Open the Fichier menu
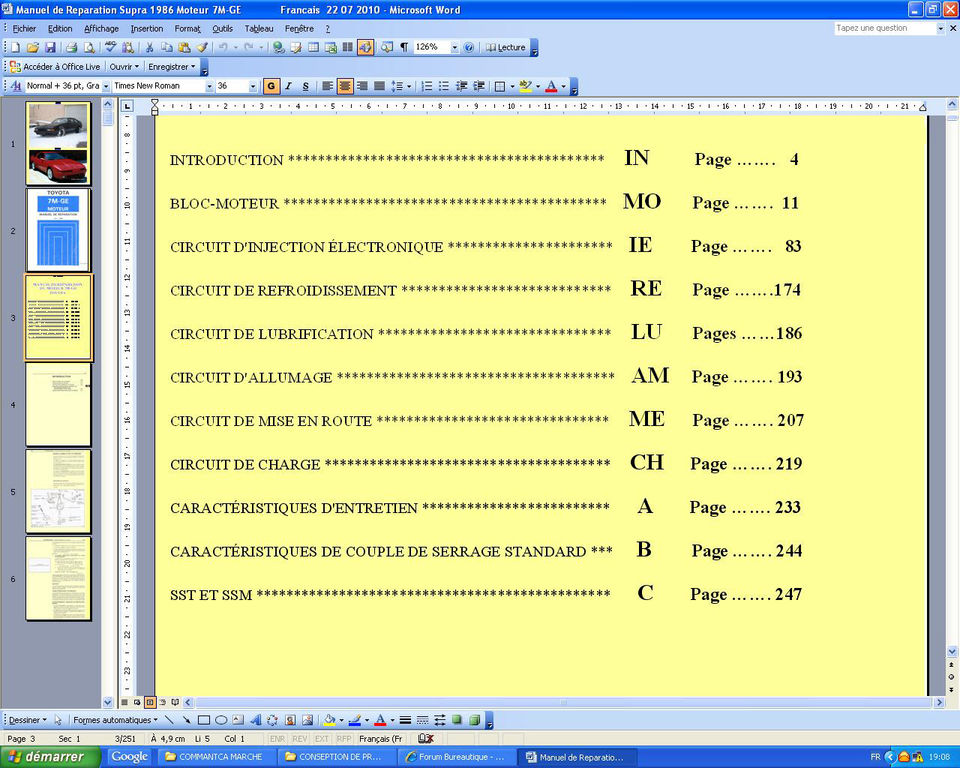Image resolution: width=960 pixels, height=768 pixels. [24, 28]
